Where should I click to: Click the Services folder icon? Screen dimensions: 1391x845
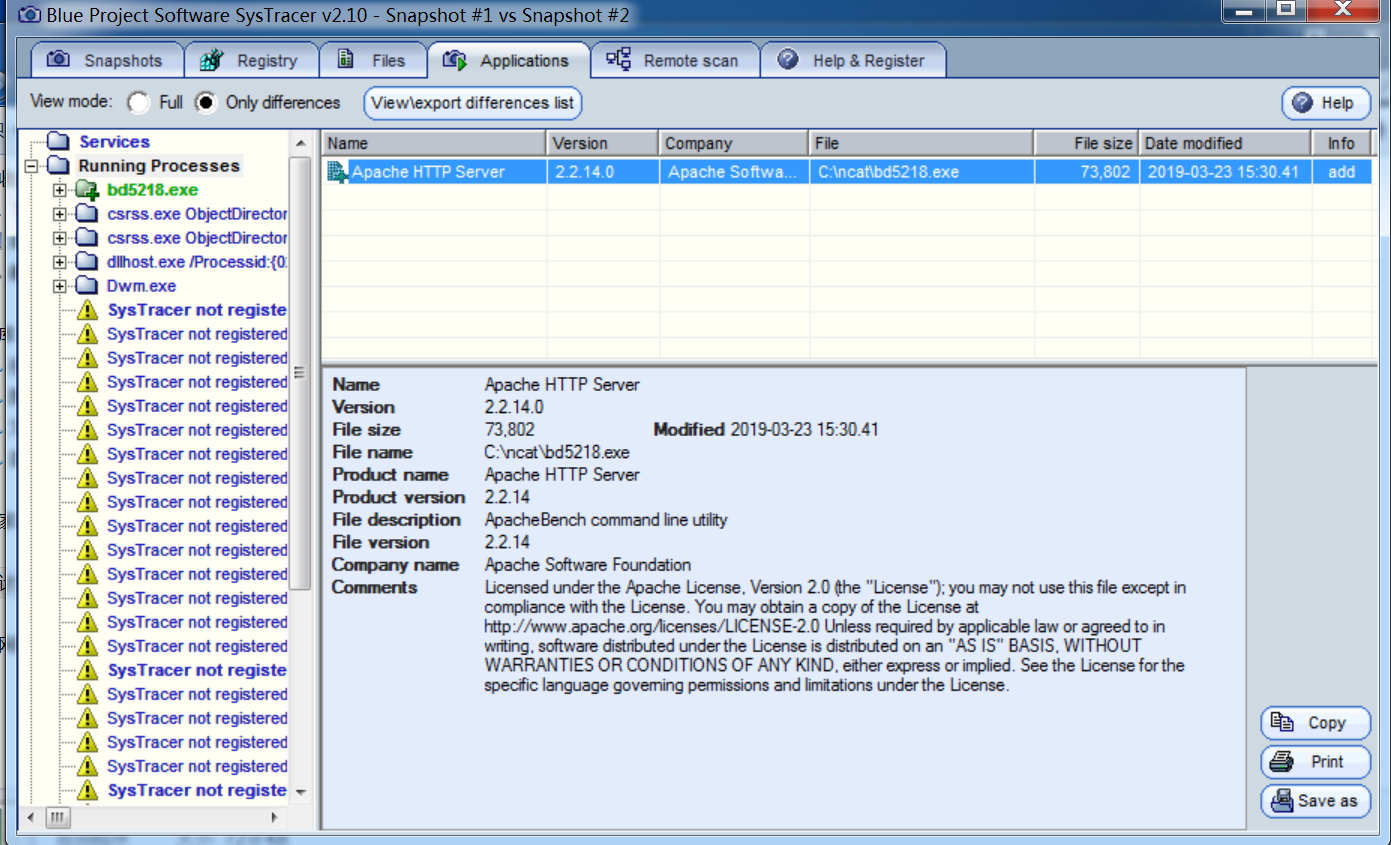point(59,142)
